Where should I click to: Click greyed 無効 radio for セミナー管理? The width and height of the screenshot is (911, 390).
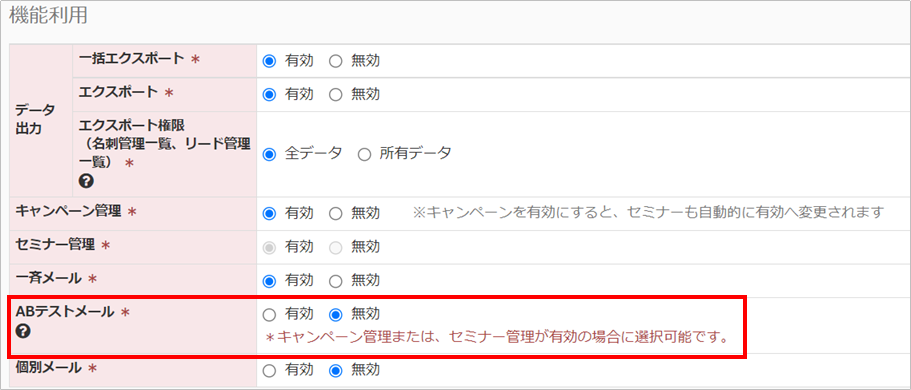coord(335,248)
